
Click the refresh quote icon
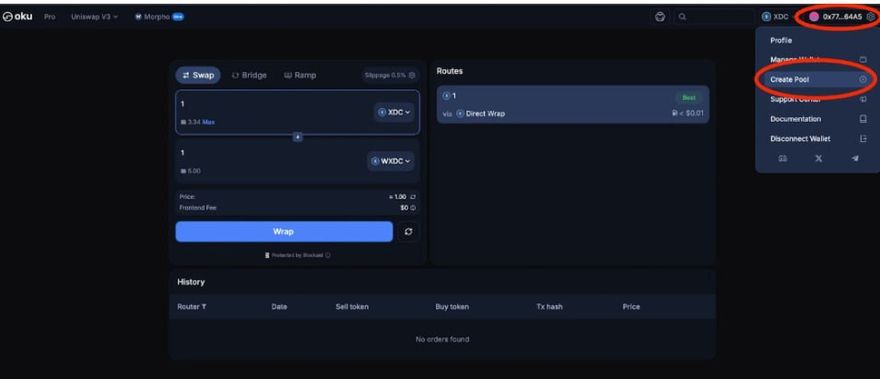[x=408, y=231]
